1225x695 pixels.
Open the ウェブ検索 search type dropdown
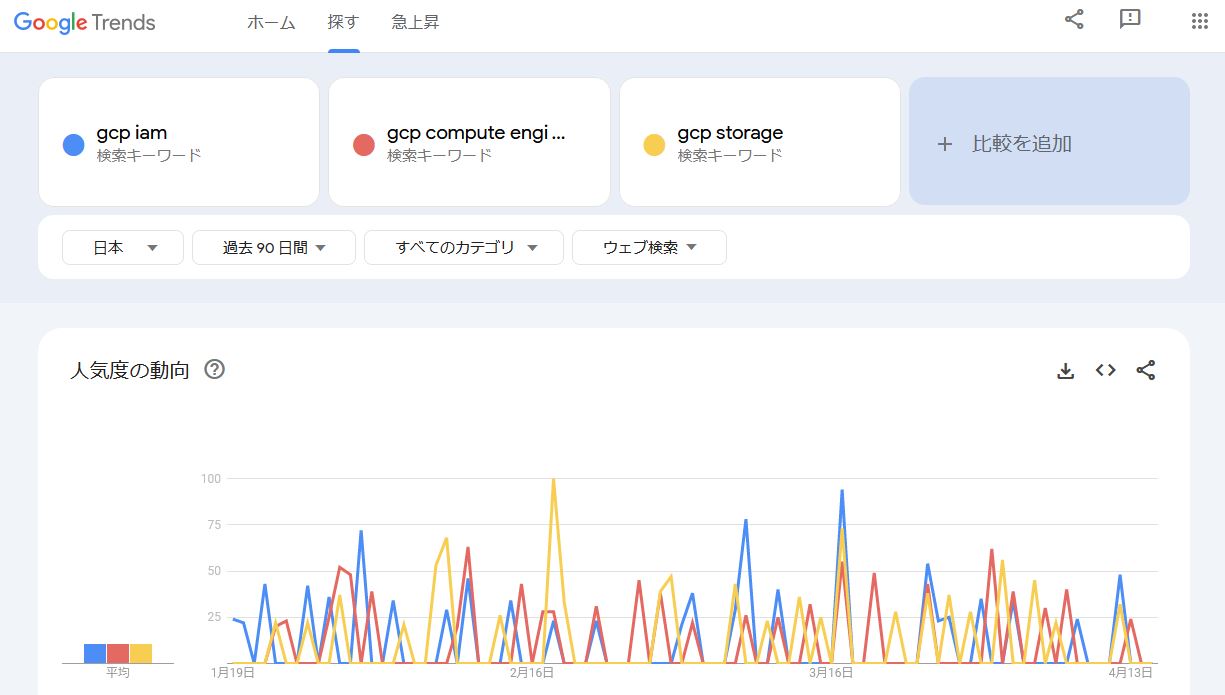point(649,248)
